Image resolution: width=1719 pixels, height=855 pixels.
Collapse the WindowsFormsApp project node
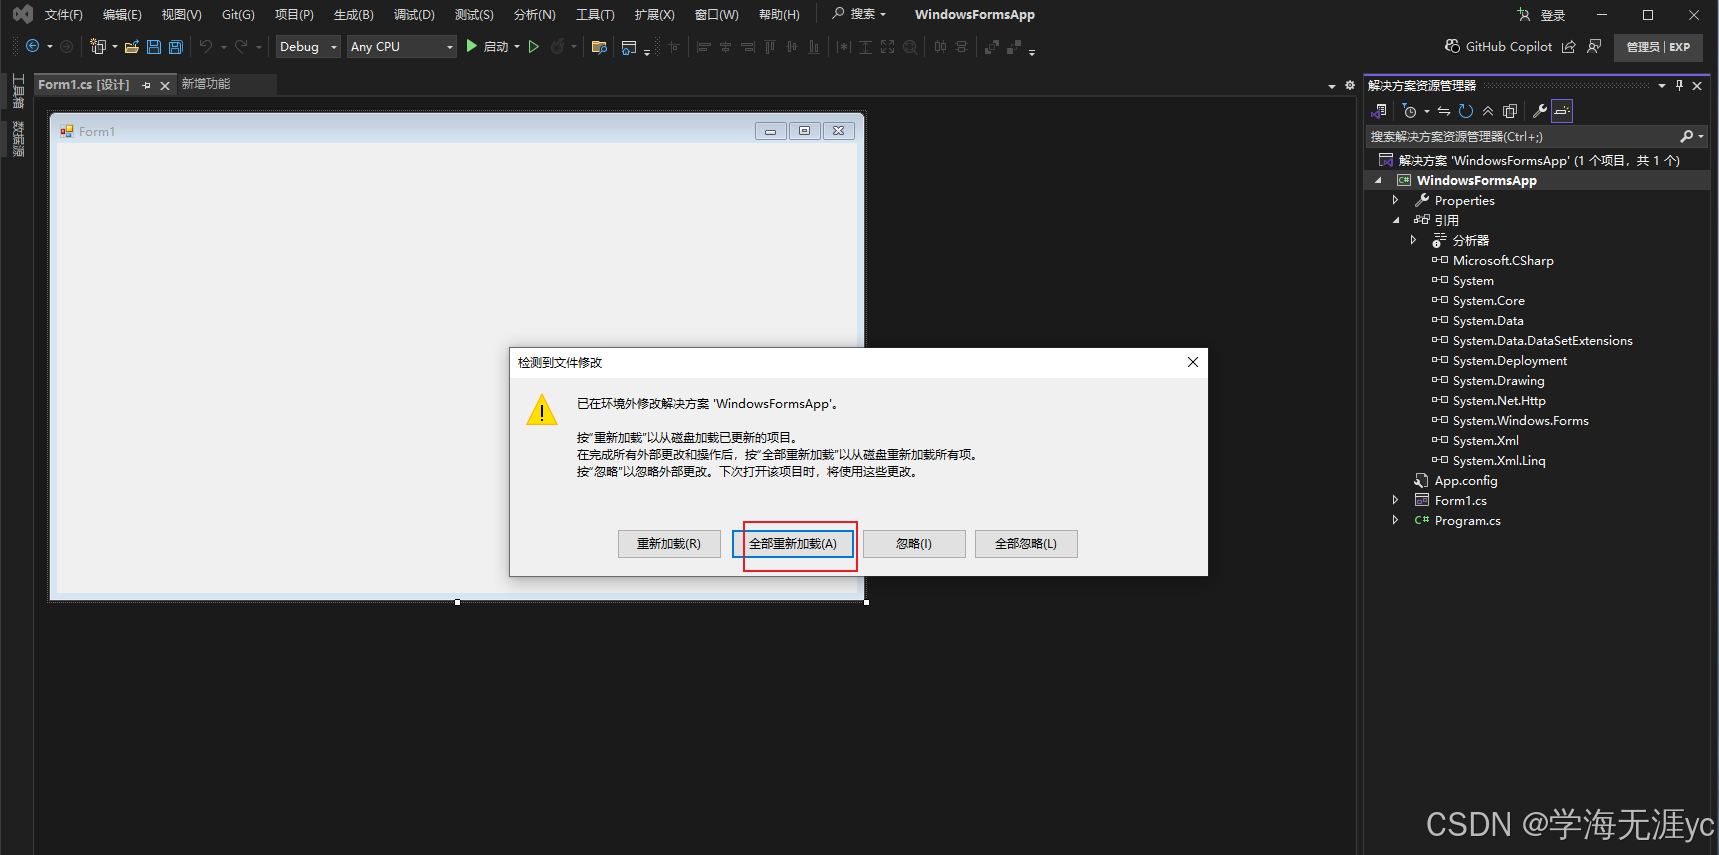coord(1378,181)
